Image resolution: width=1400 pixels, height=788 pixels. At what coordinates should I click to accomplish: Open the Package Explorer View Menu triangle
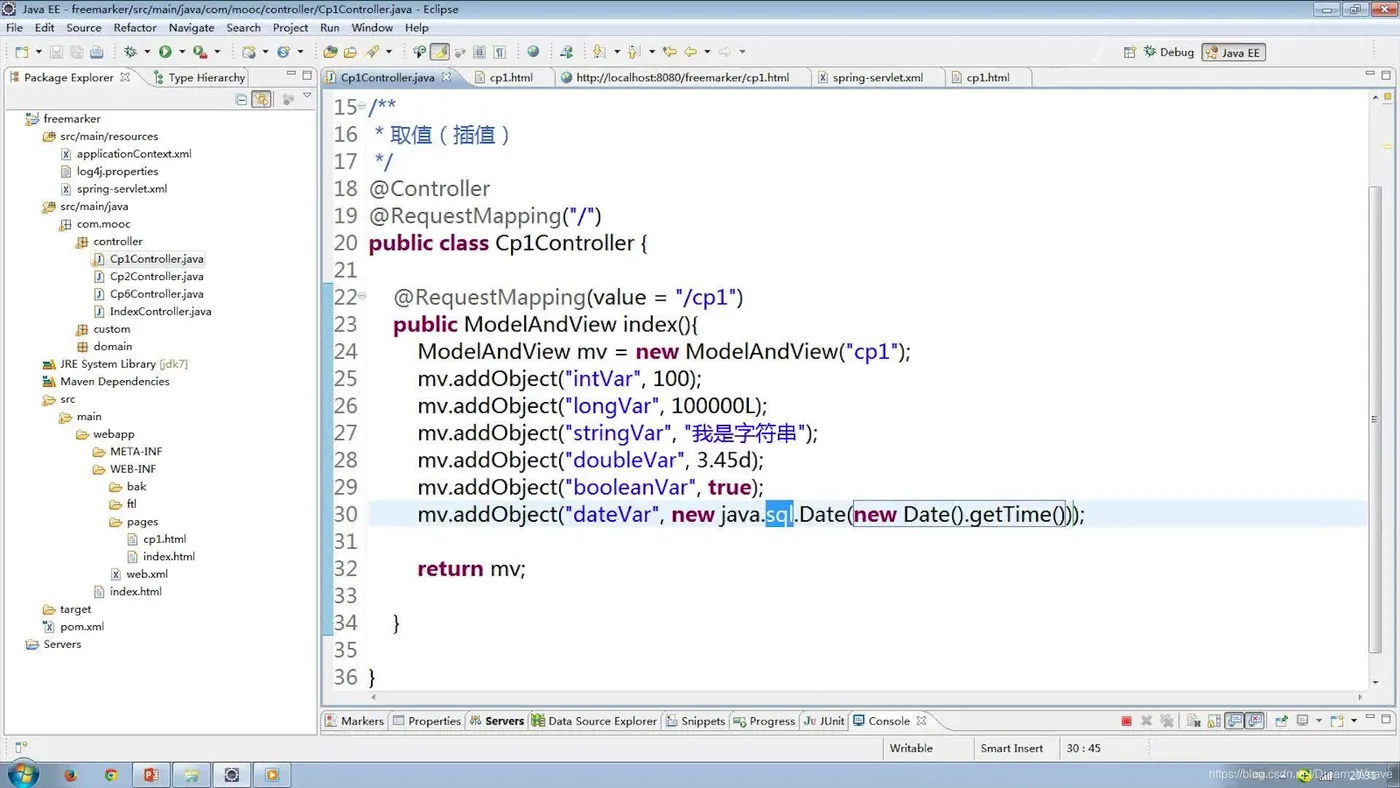click(307, 96)
